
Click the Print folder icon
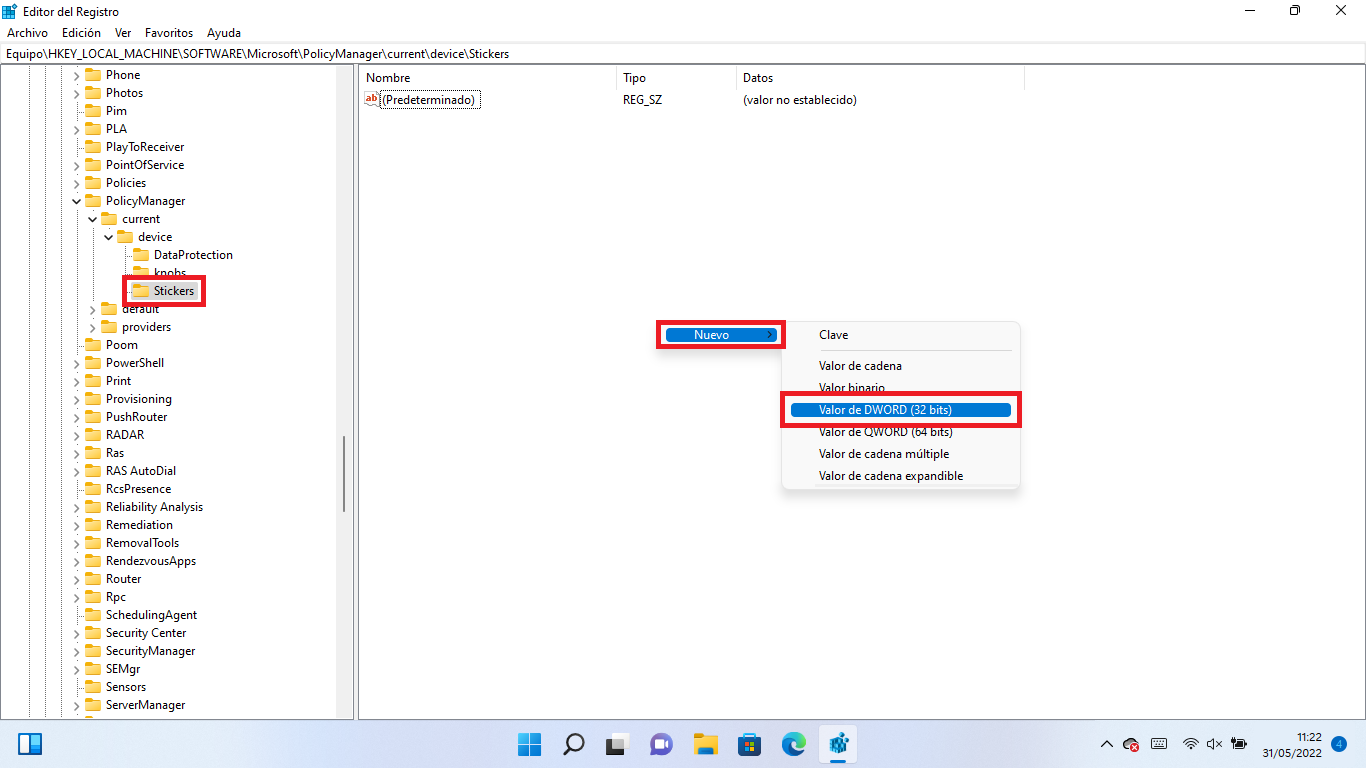[x=93, y=381]
